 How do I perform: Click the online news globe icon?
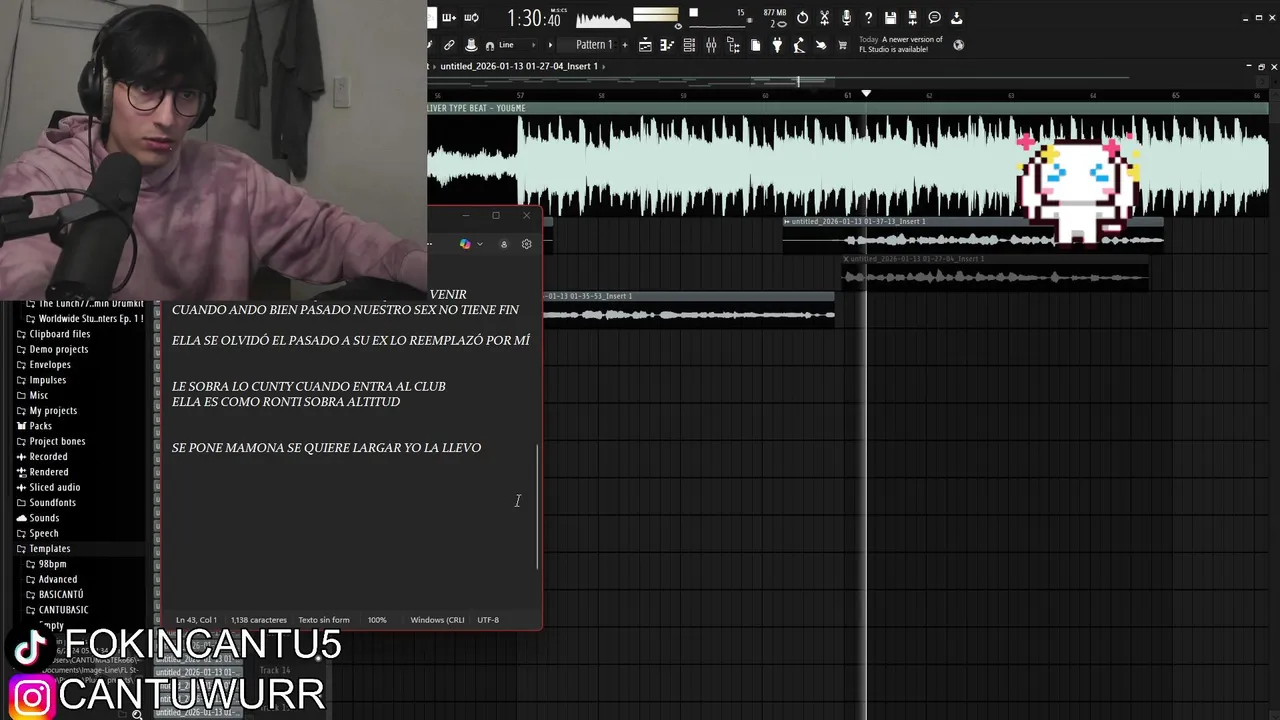click(x=958, y=45)
